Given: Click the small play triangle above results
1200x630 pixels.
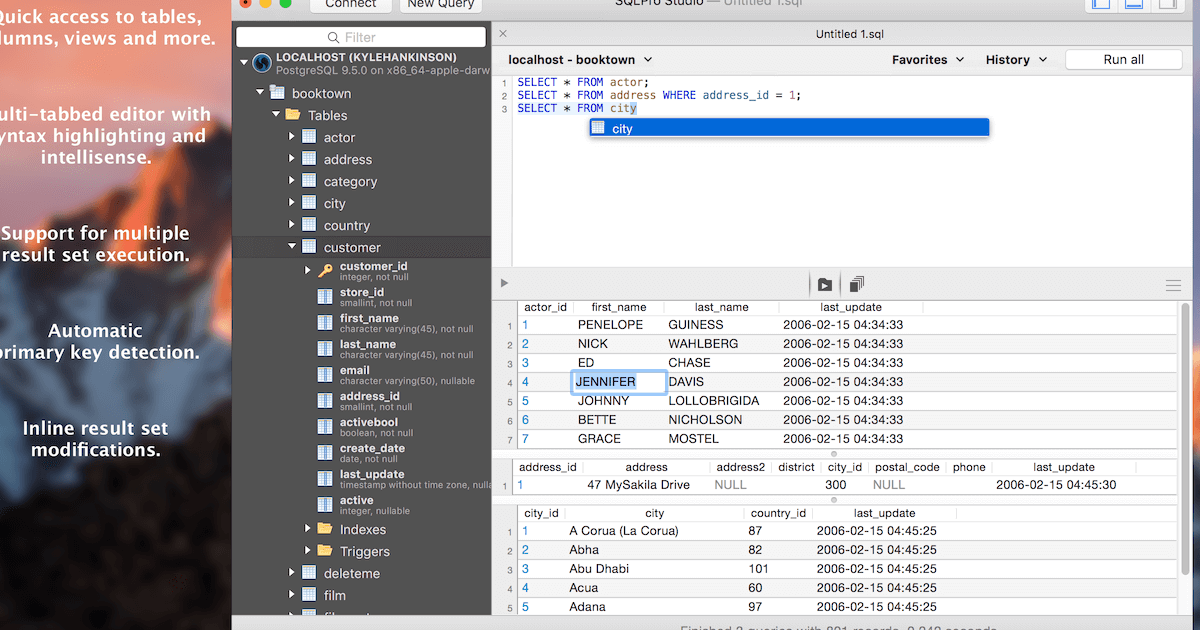Looking at the screenshot, I should coord(504,284).
